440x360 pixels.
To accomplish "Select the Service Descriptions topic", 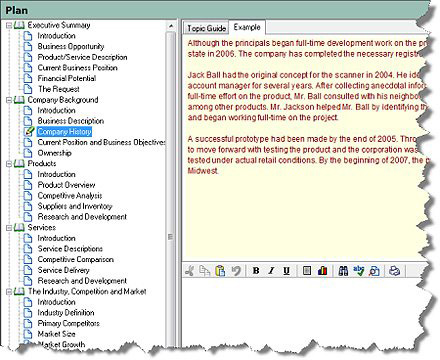I will click(70, 249).
